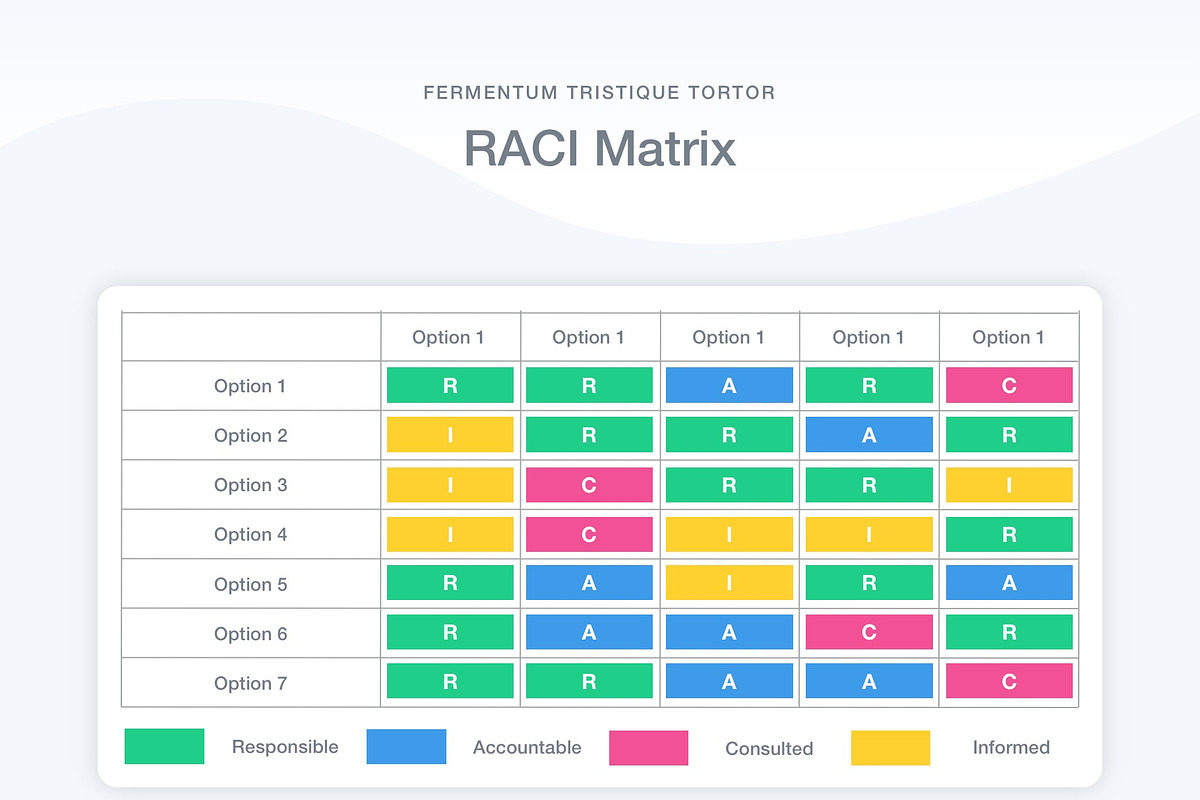The image size is (1200, 800).
Task: Select the "Option 4" row label
Action: click(251, 534)
